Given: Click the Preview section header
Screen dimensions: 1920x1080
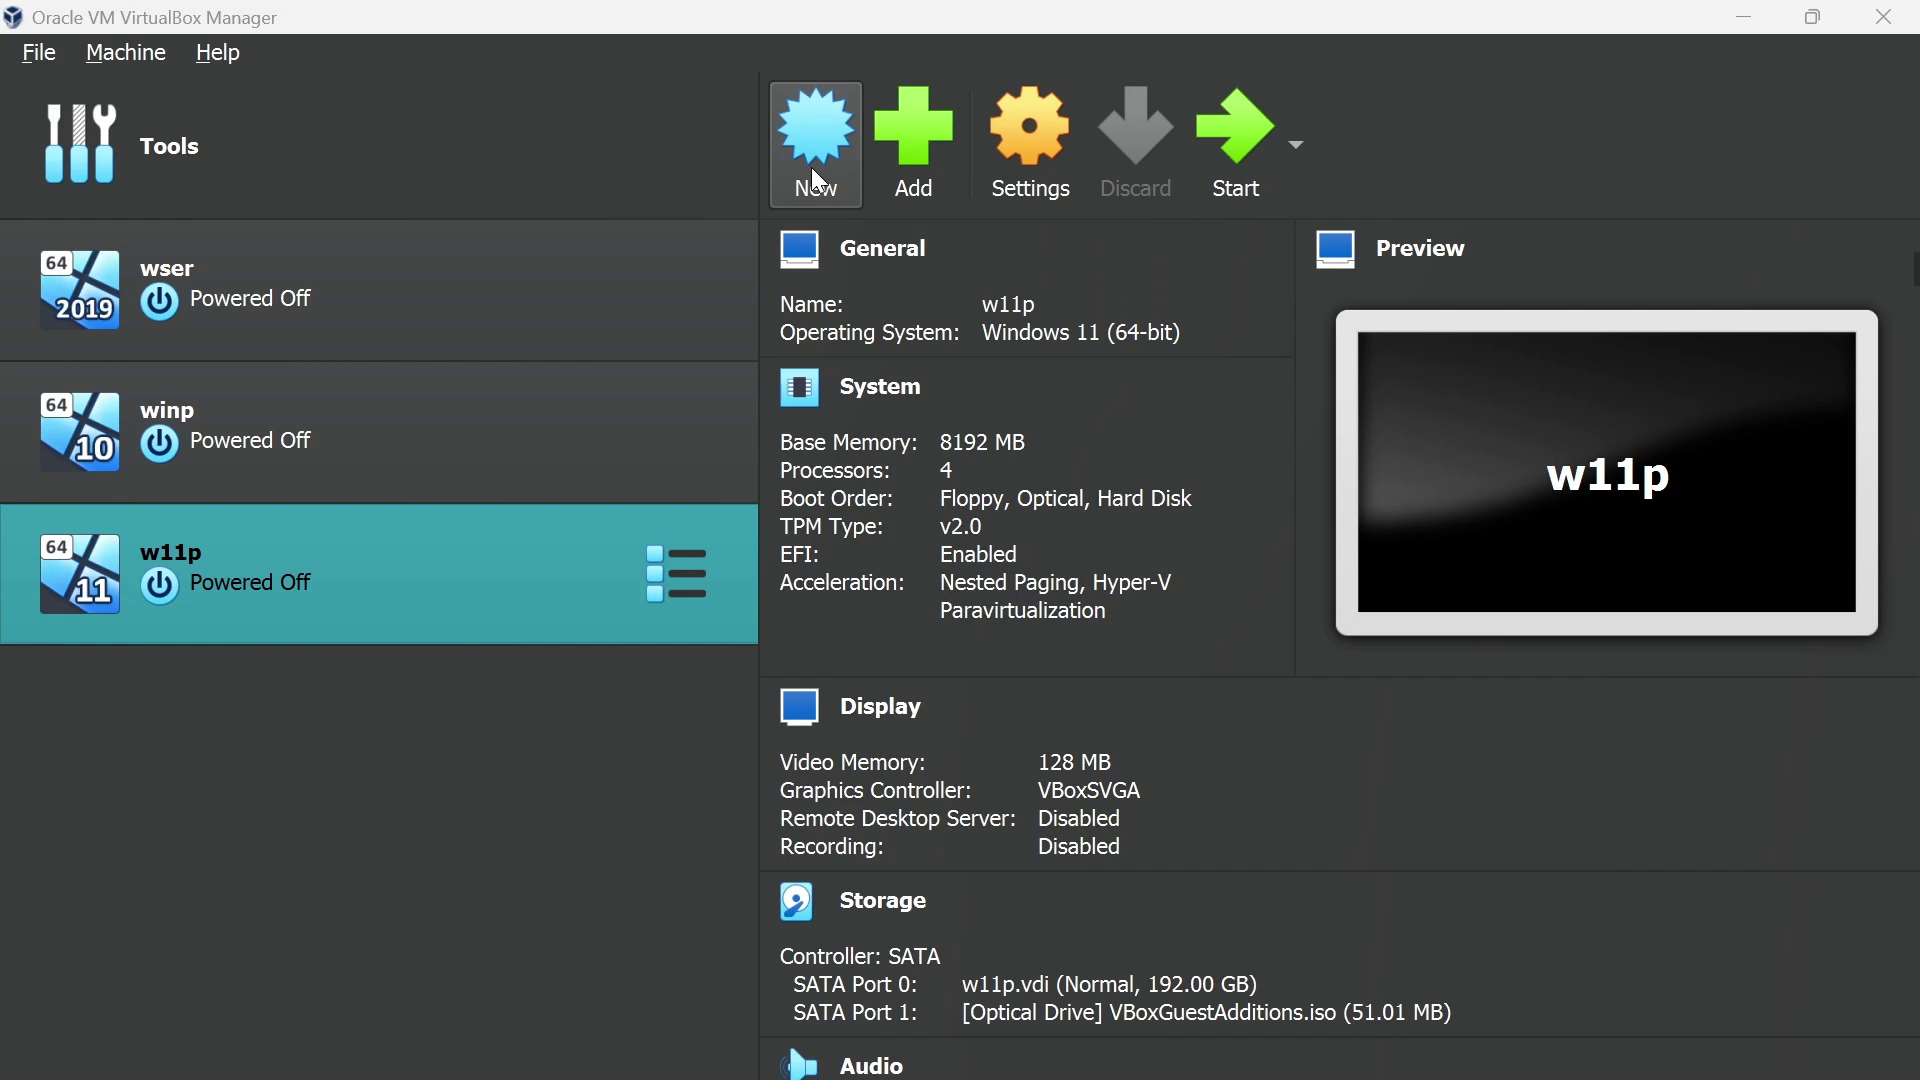Looking at the screenshot, I should click(x=1419, y=248).
